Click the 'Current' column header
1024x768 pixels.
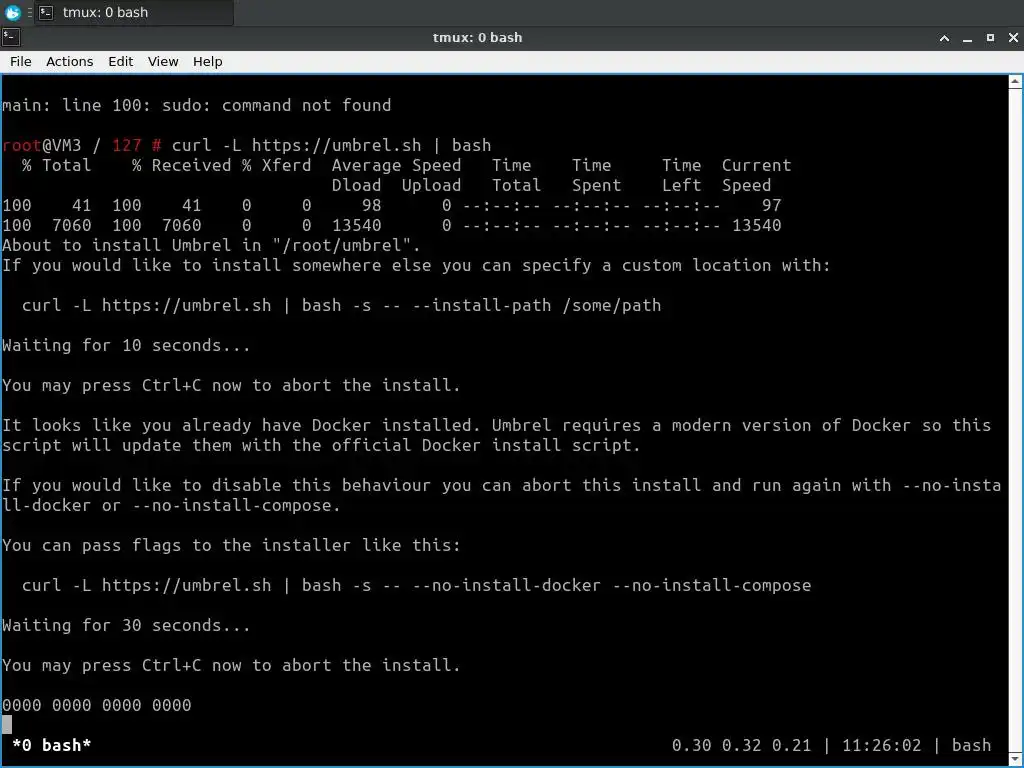(x=756, y=165)
